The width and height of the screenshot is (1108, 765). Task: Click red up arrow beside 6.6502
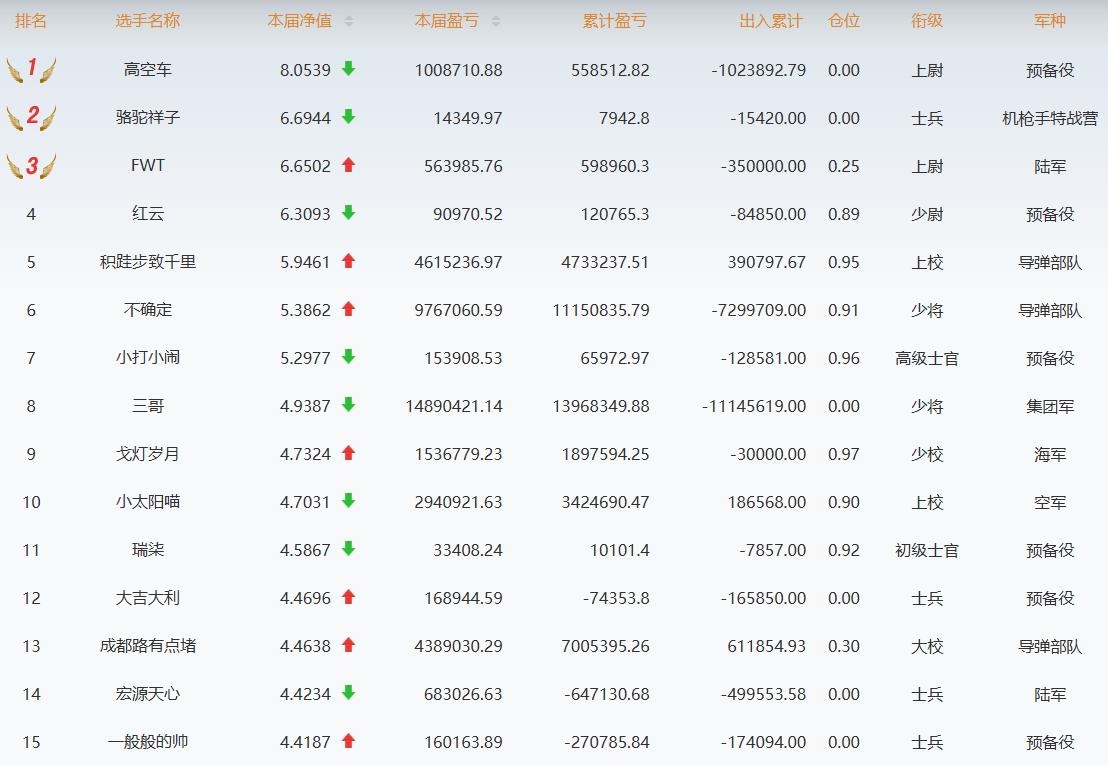348,165
